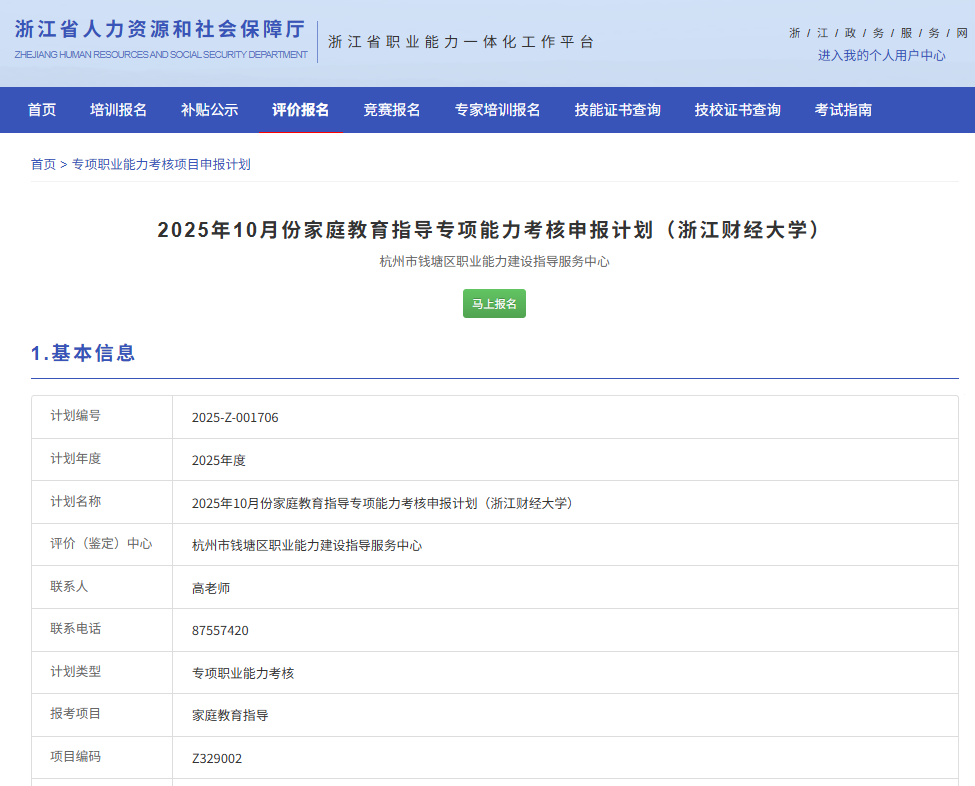Click the project code Z329002 cell
This screenshot has height=786, width=975.
(217, 759)
